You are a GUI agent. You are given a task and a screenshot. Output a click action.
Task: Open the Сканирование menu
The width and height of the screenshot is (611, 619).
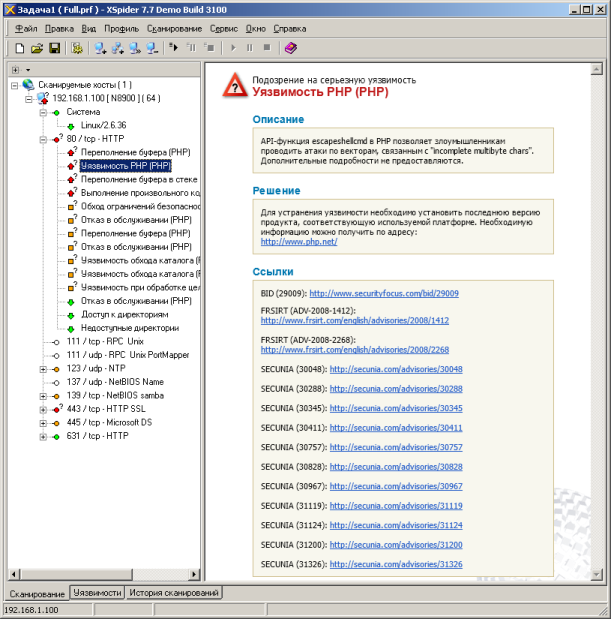tap(174, 29)
